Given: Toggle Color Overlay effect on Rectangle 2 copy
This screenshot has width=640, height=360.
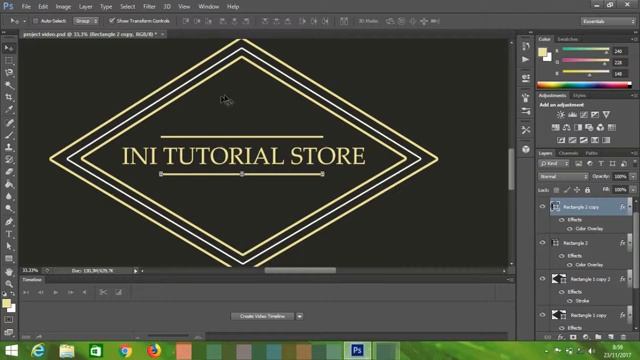Looking at the screenshot, I should [570, 229].
